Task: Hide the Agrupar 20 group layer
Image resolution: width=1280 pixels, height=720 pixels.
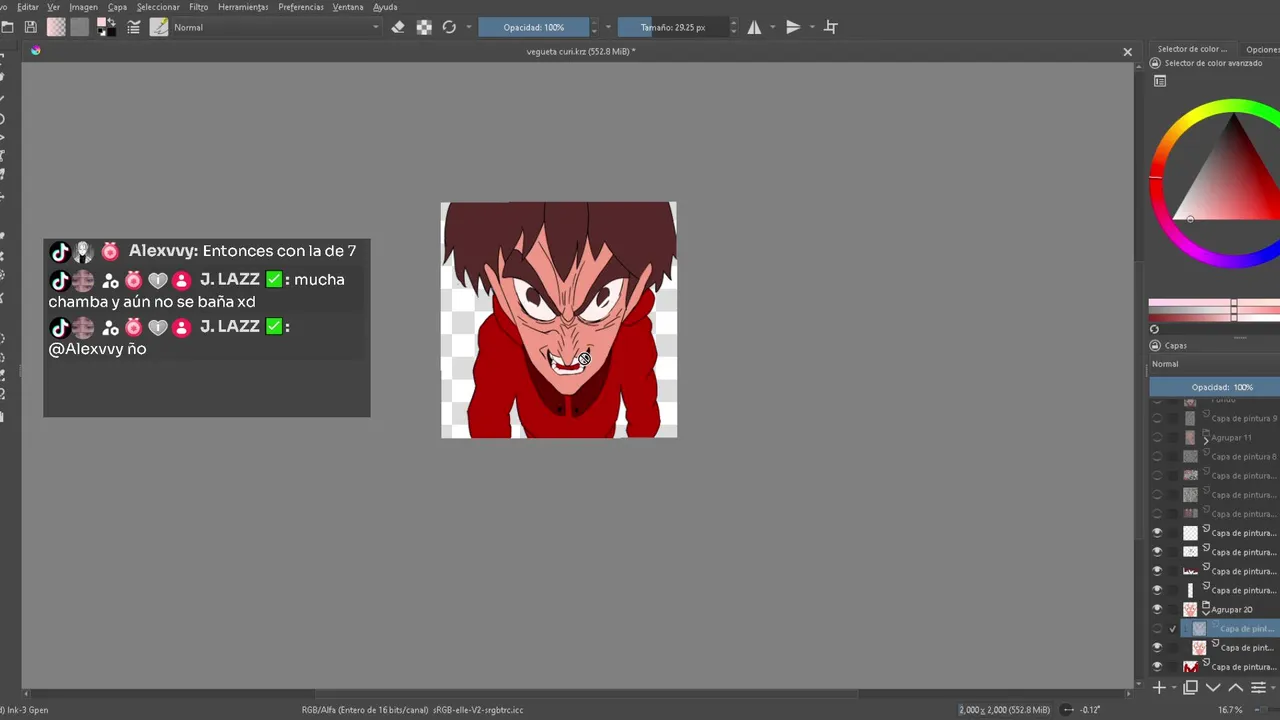Action: click(x=1157, y=609)
